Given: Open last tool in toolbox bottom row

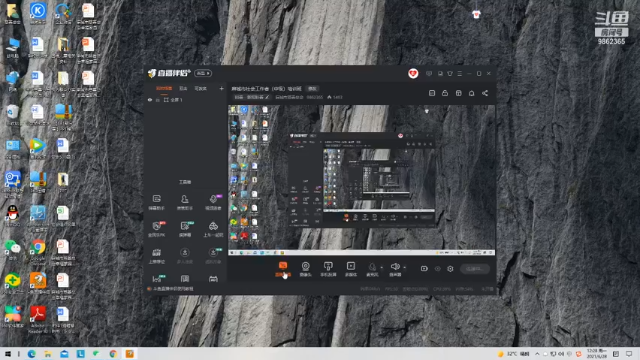Looking at the screenshot, I should pyautogui.click(x=213, y=279).
